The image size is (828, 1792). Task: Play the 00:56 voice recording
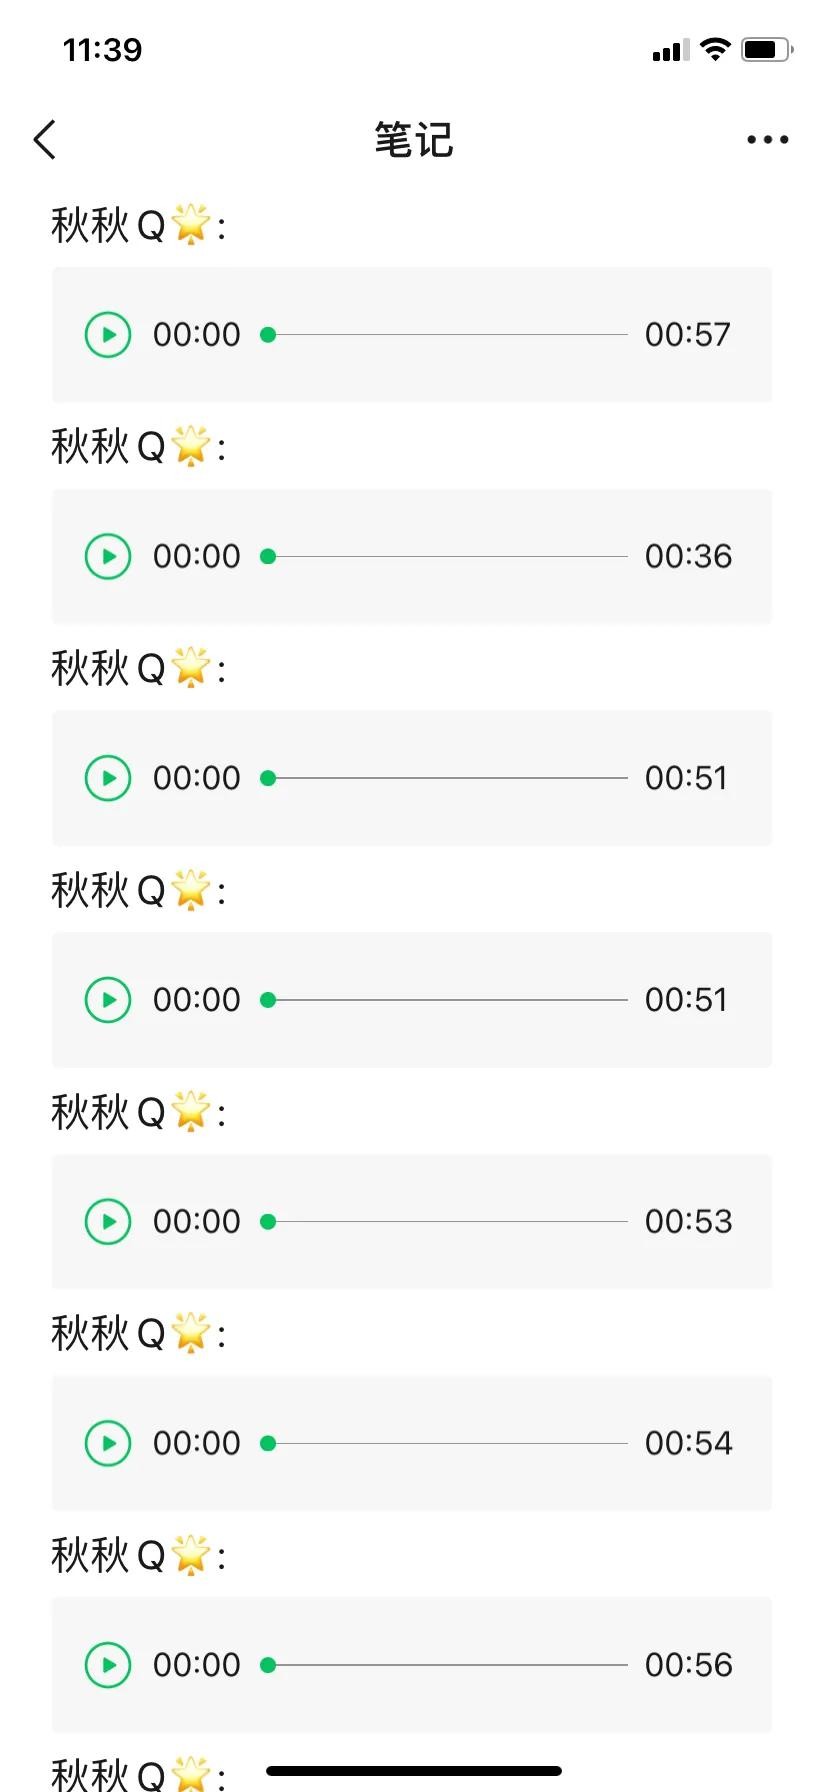coord(108,1664)
